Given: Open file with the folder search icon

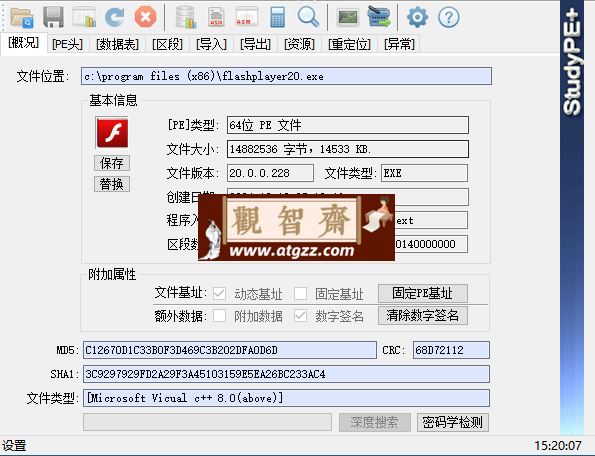Looking at the screenshot, I should 22,17.
